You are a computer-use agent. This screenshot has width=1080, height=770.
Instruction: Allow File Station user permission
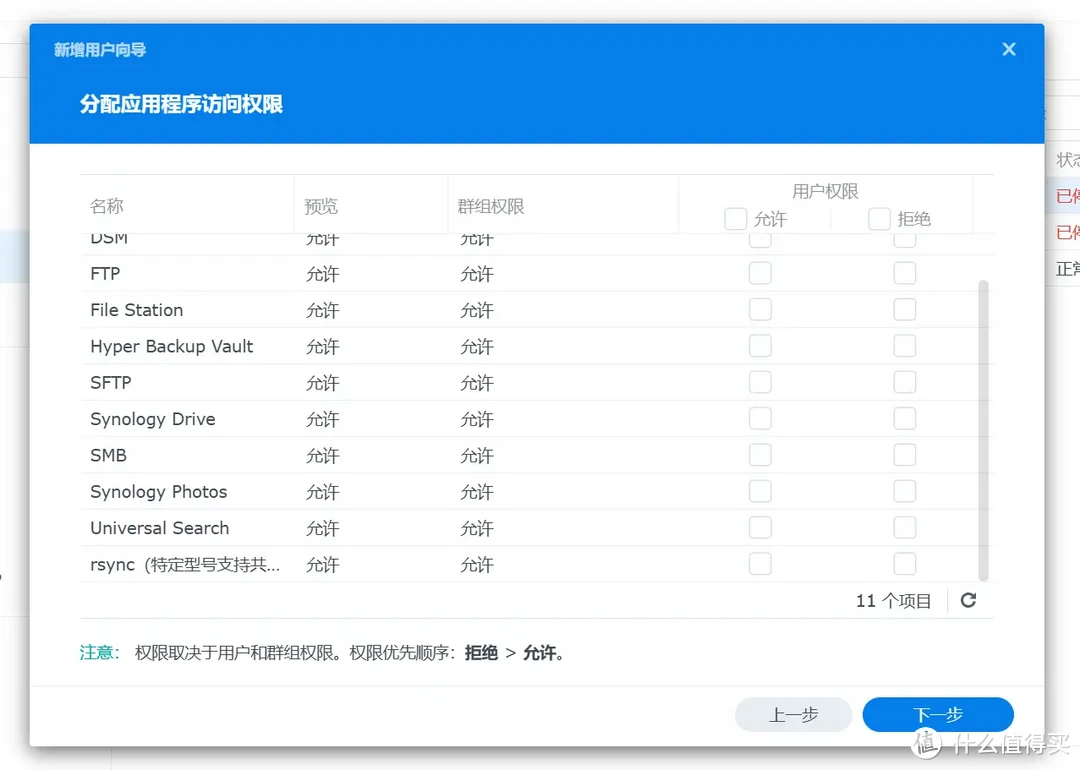click(x=760, y=309)
